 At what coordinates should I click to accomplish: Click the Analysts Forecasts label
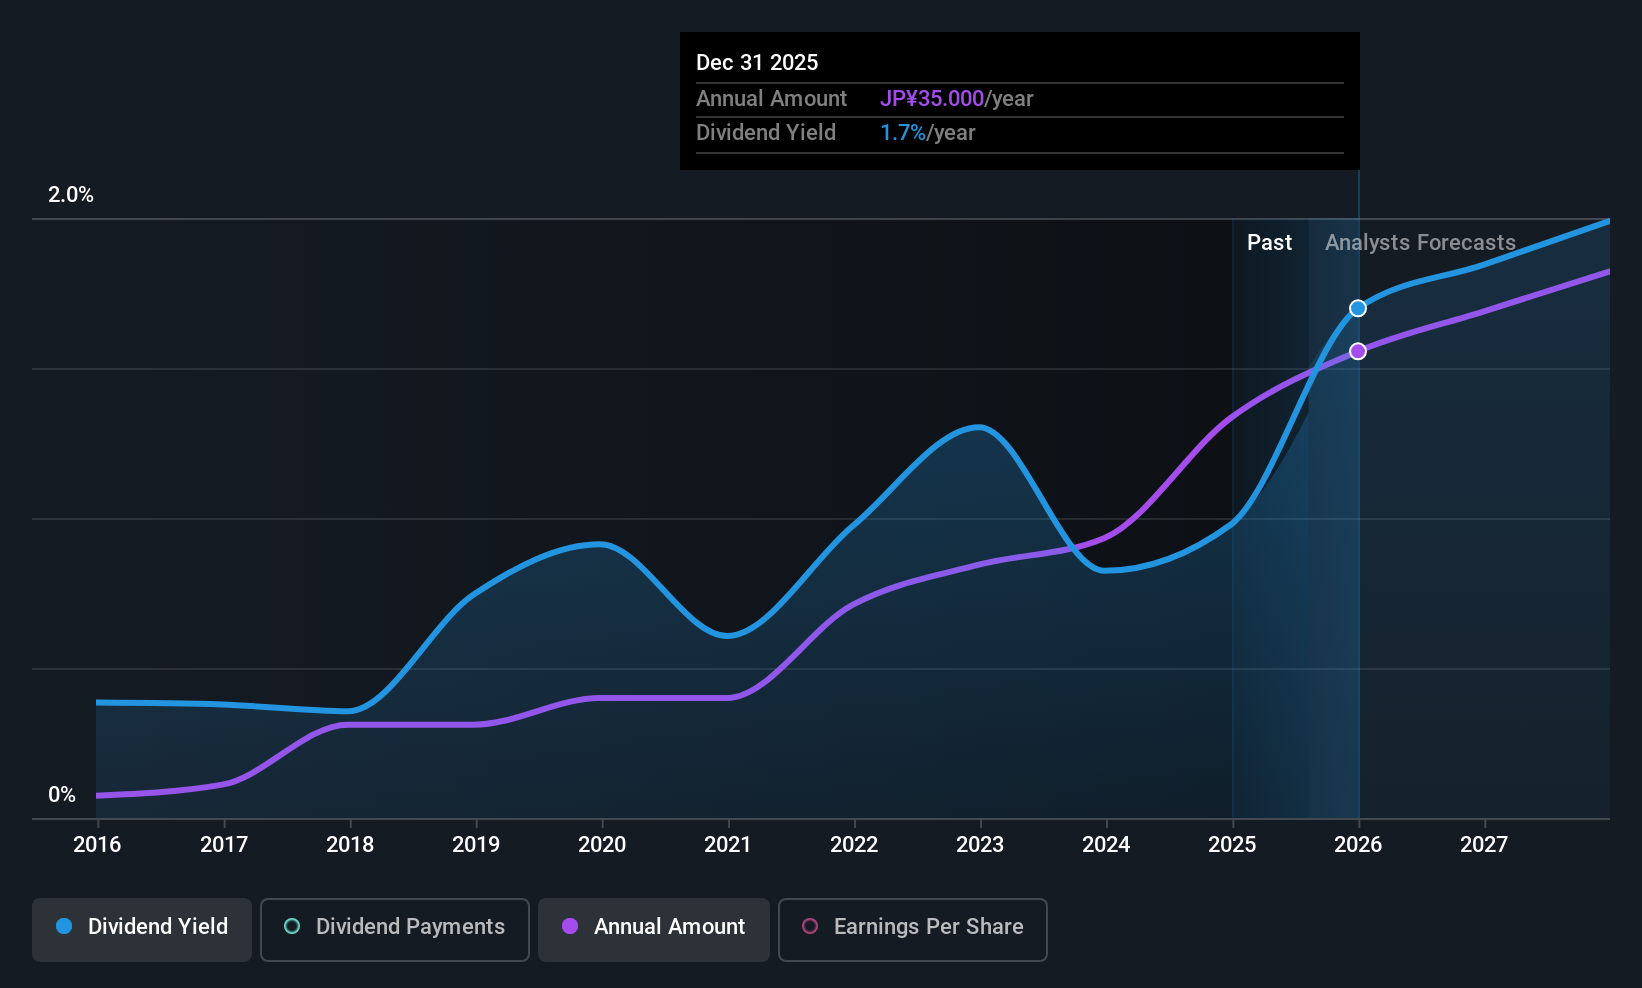[x=1420, y=243]
